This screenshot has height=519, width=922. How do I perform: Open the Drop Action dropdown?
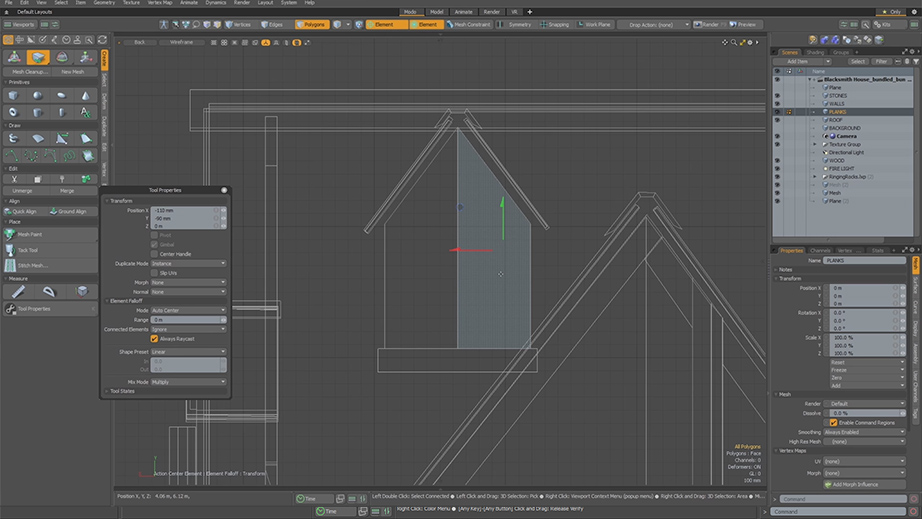pos(653,24)
